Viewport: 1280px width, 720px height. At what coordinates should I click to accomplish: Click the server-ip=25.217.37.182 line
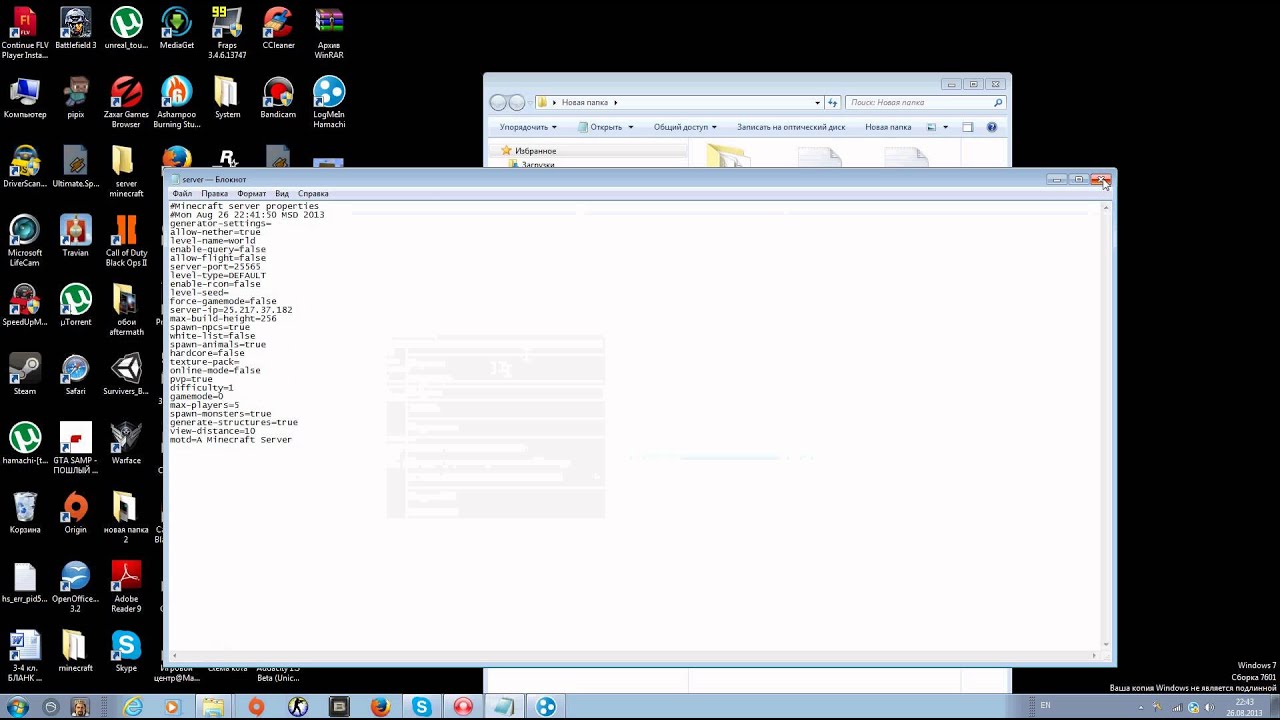pos(231,310)
